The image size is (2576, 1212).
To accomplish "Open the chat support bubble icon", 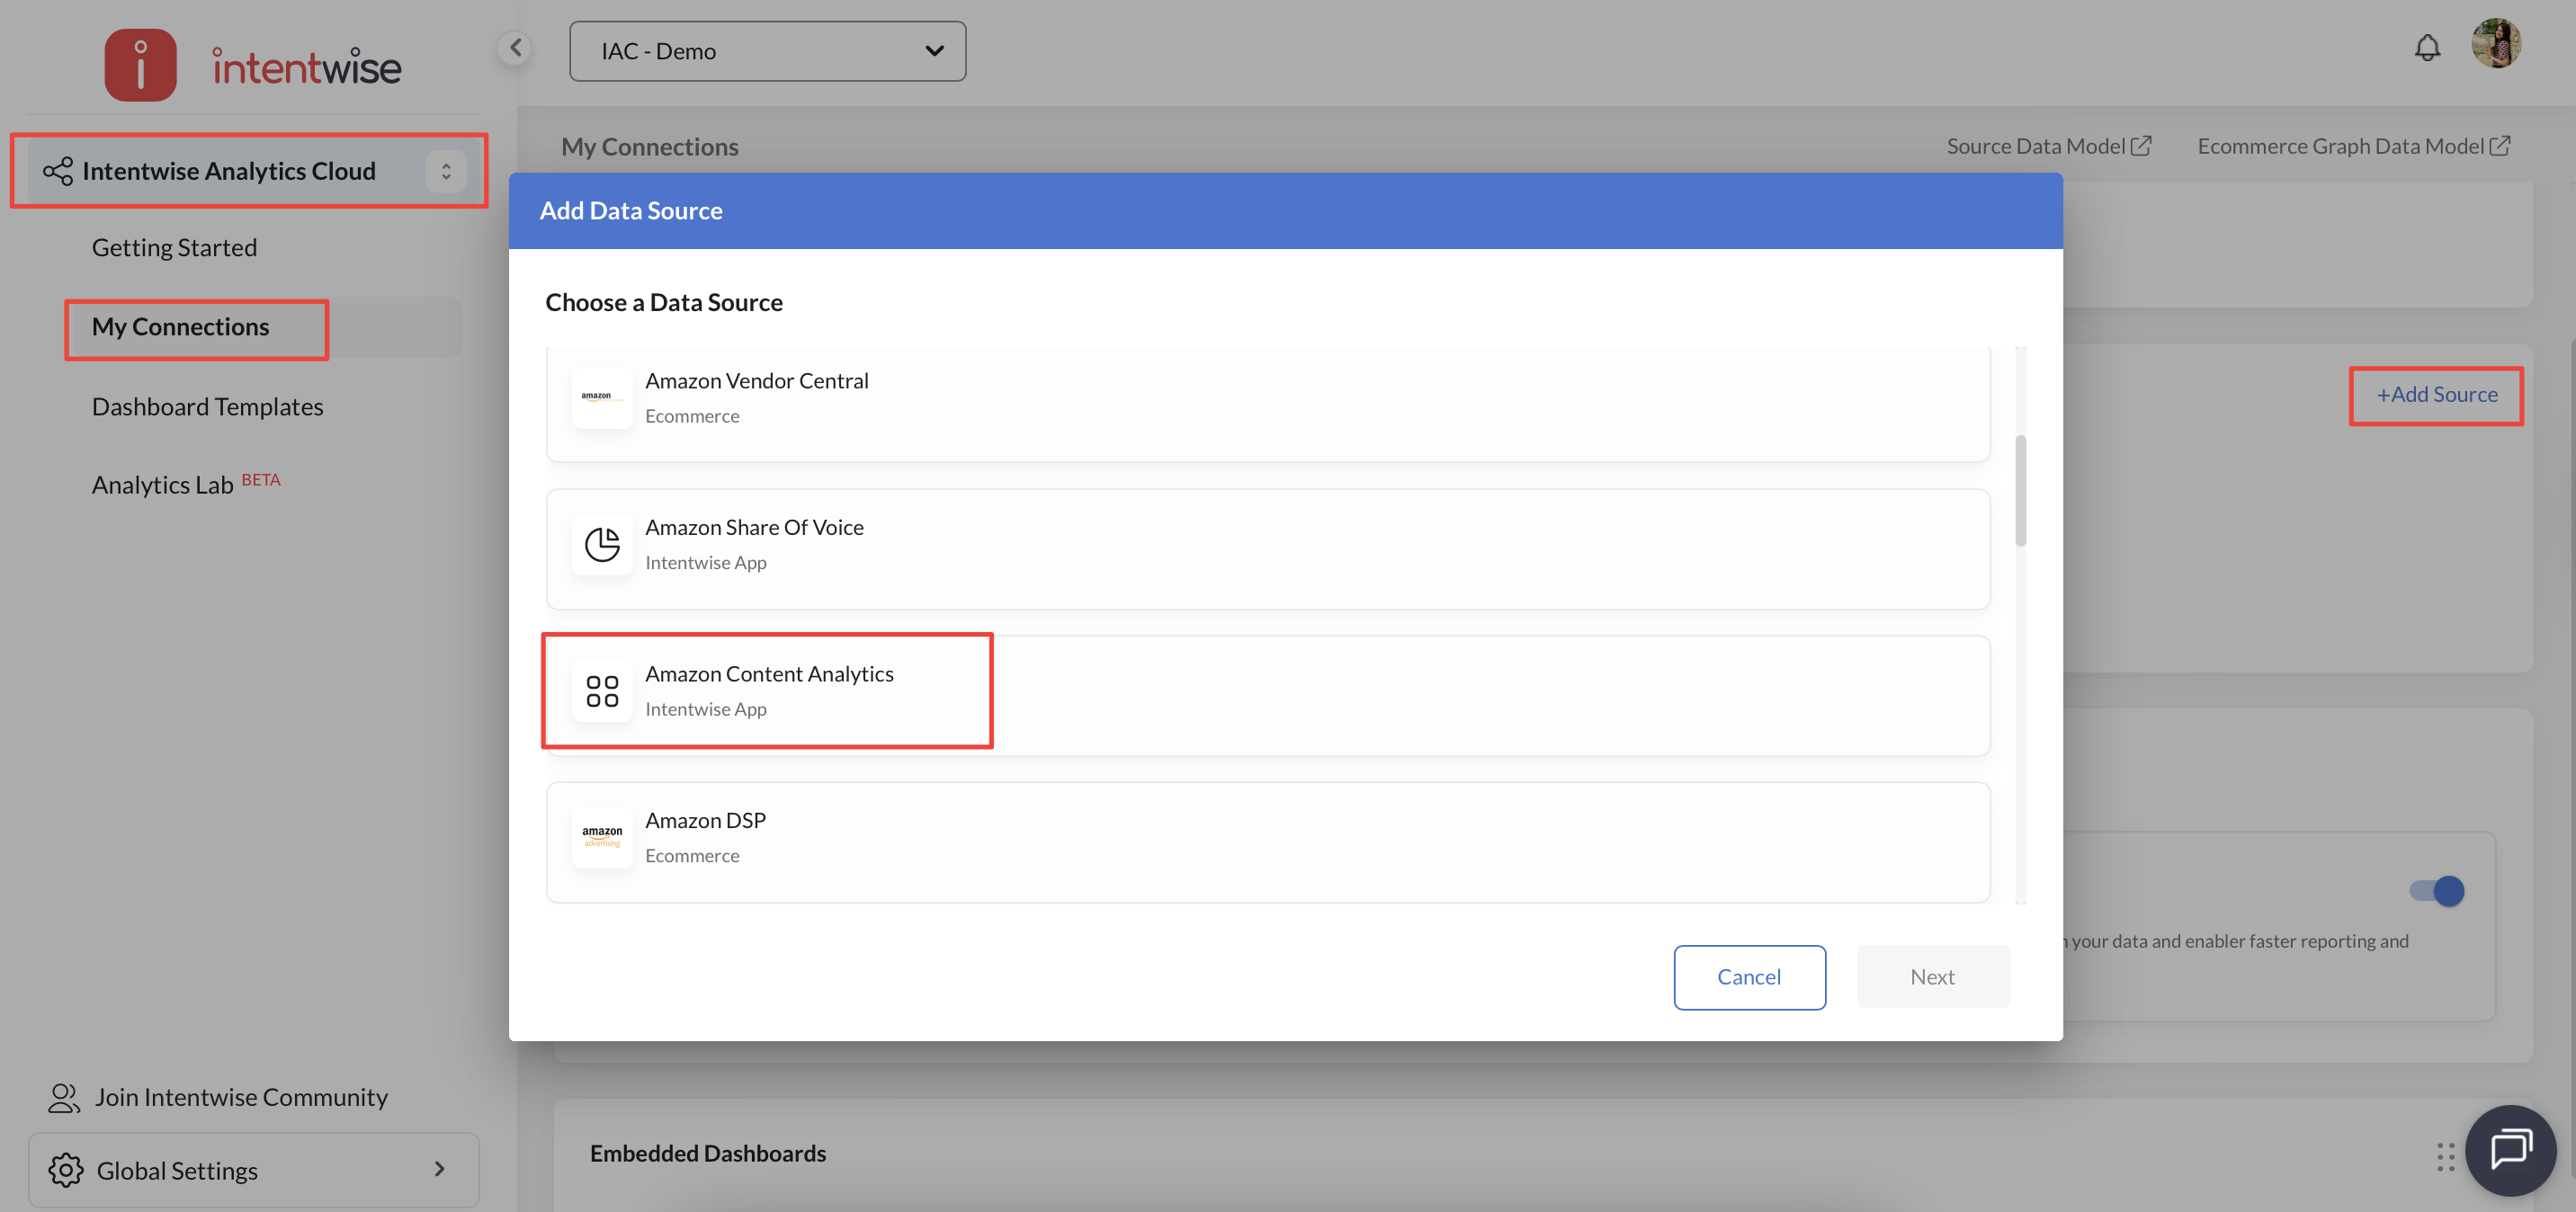I will [2510, 1150].
